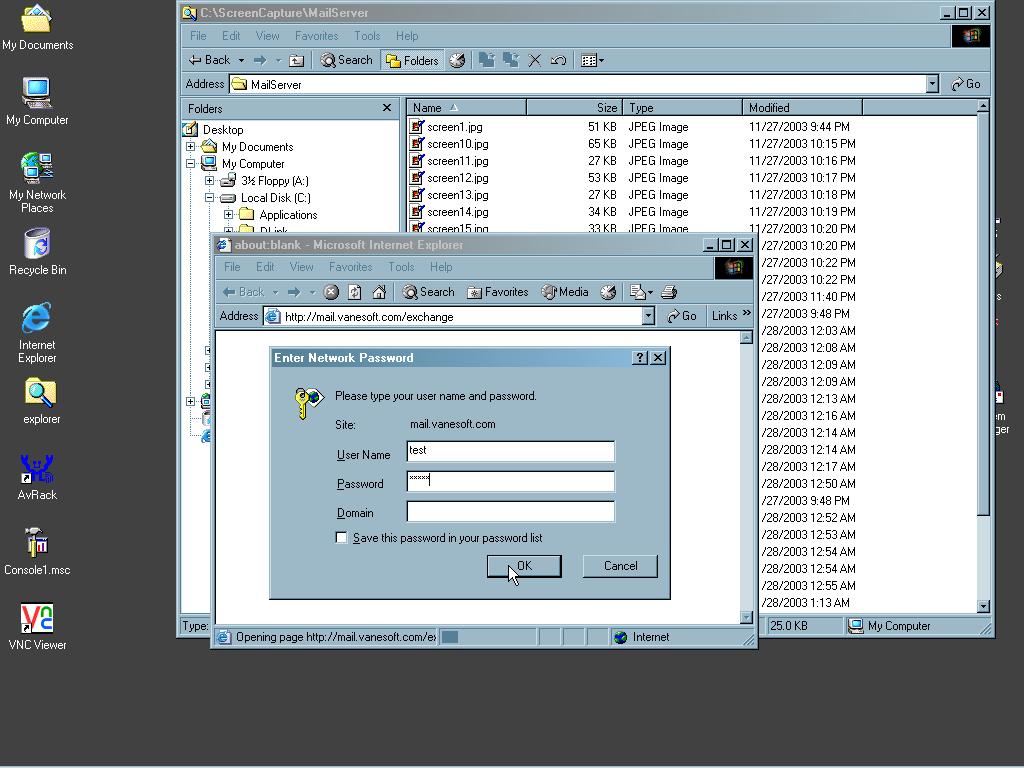
Task: Select the AvRack desktop icon
Action: coord(37,477)
